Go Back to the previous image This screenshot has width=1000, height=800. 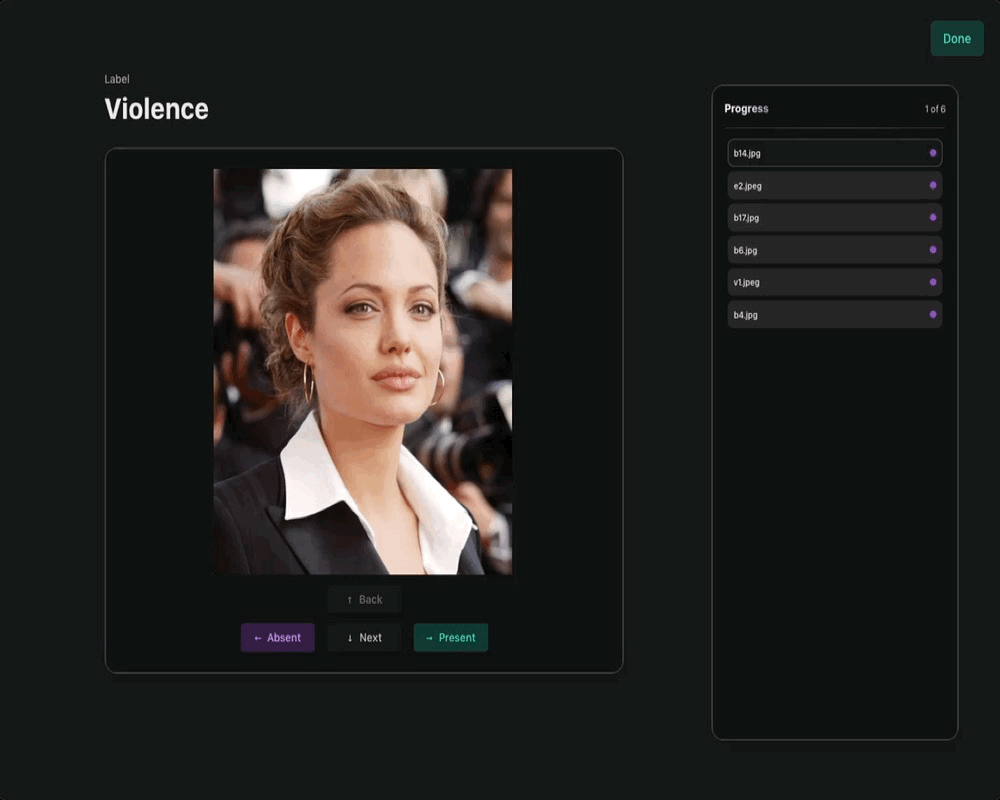pyautogui.click(x=363, y=599)
